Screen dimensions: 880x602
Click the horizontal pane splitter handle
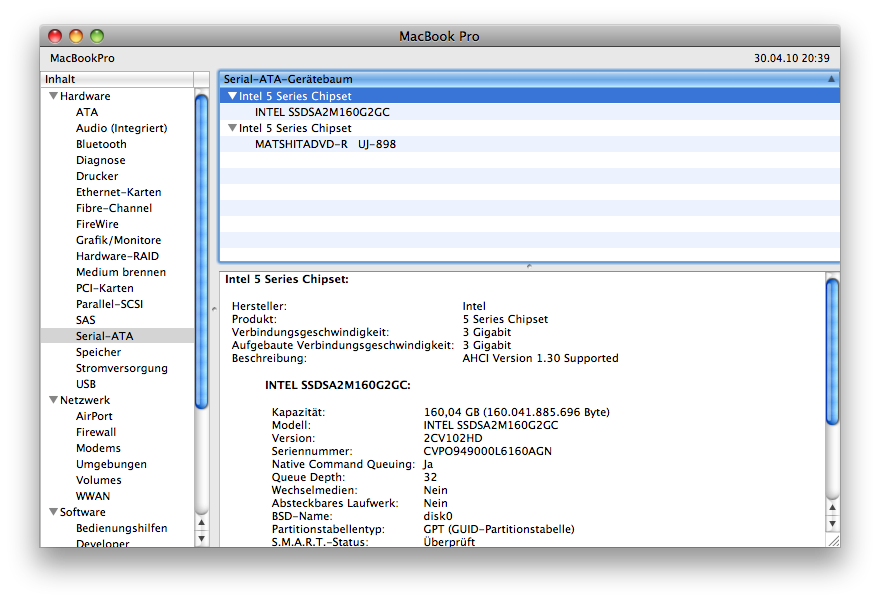pyautogui.click(x=529, y=266)
